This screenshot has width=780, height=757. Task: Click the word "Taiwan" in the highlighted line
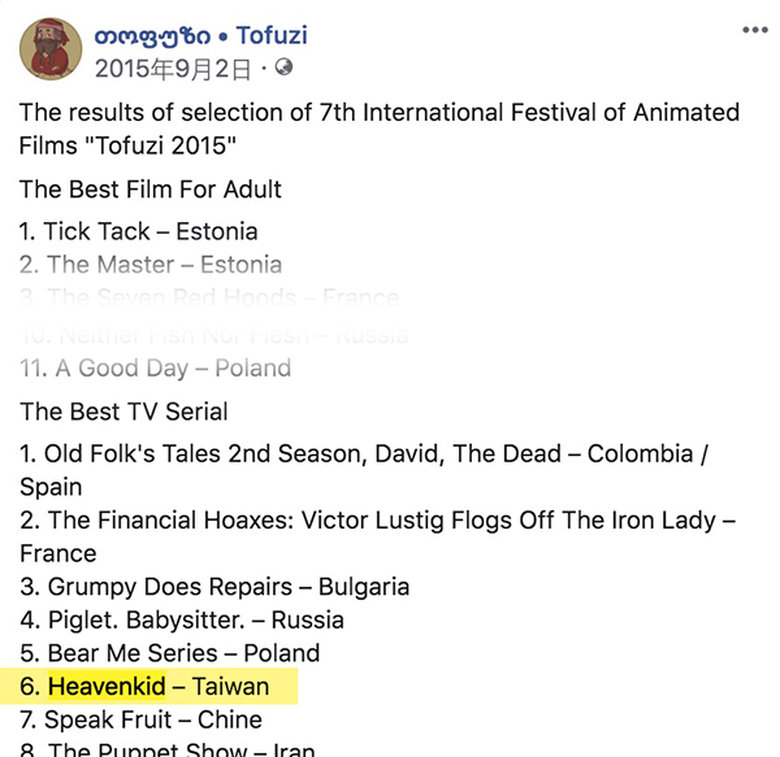(x=231, y=687)
